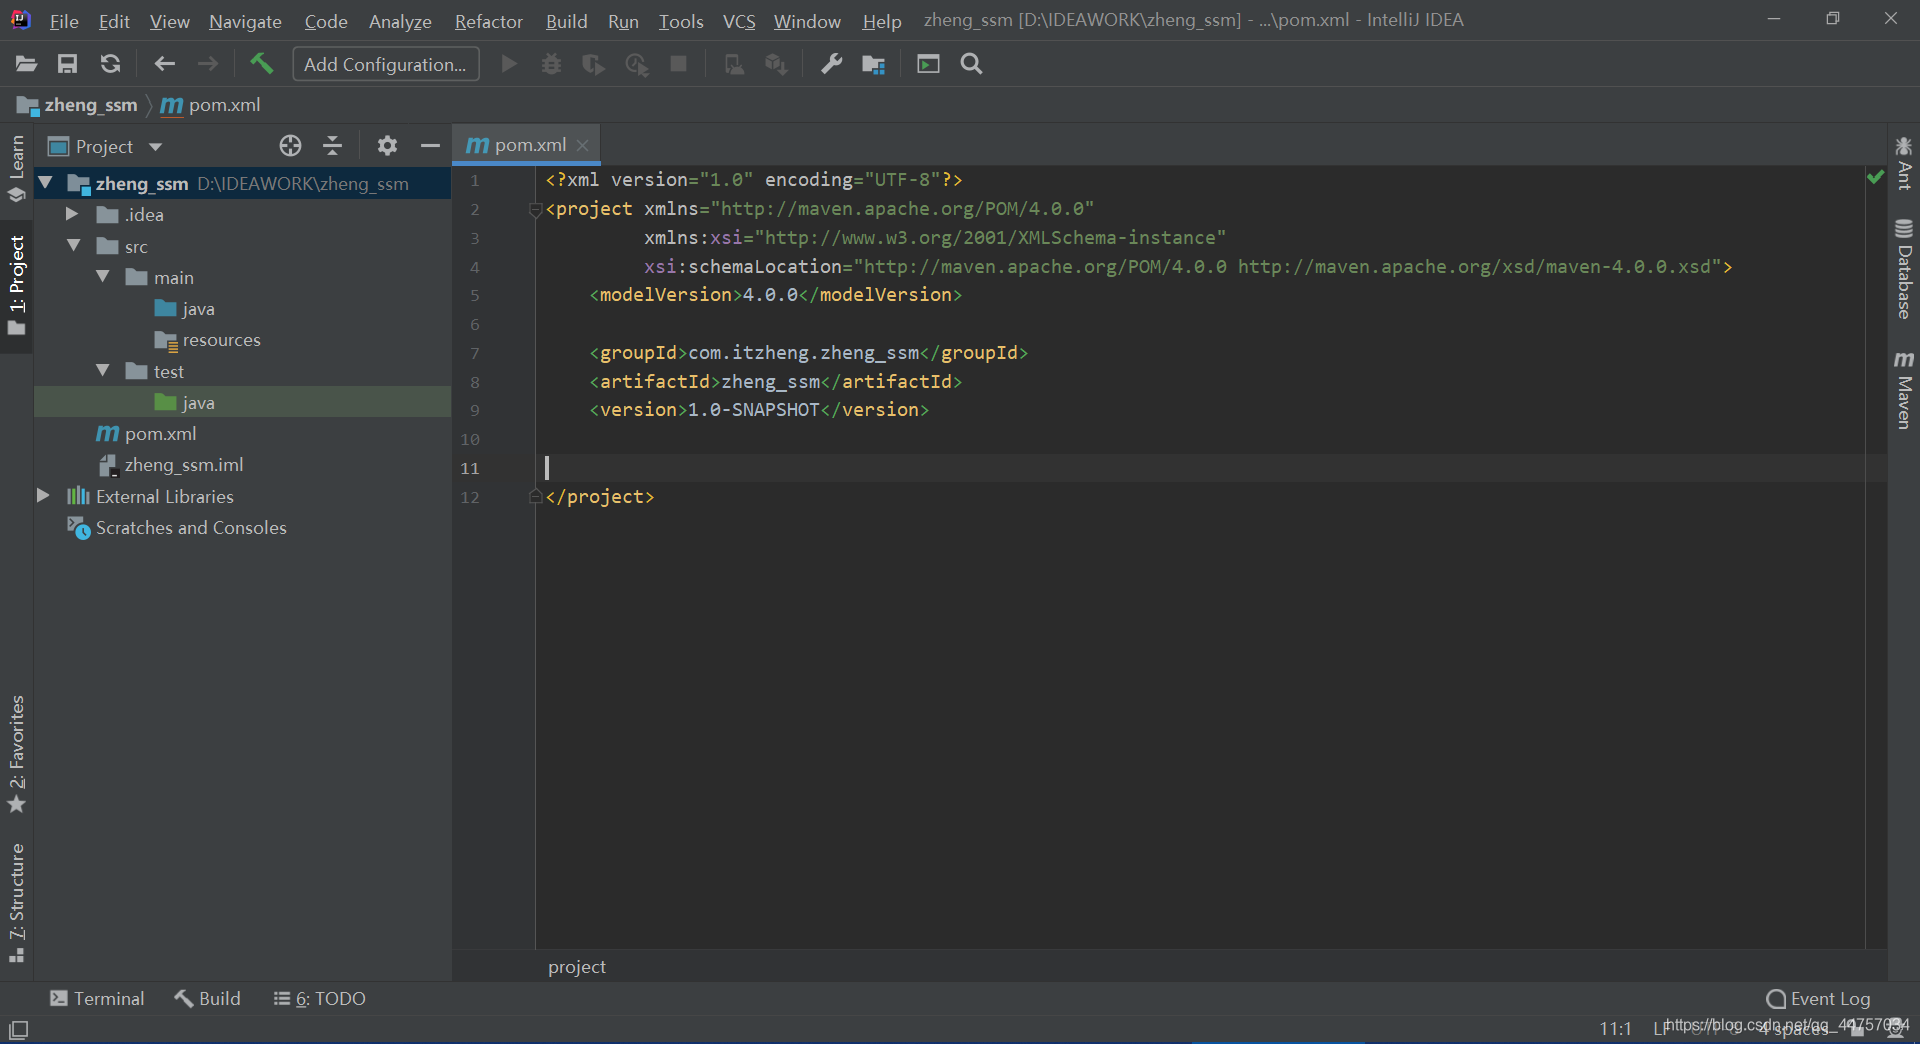Click the Run Anything toolbar icon
The image size is (1920, 1044).
click(928, 64)
